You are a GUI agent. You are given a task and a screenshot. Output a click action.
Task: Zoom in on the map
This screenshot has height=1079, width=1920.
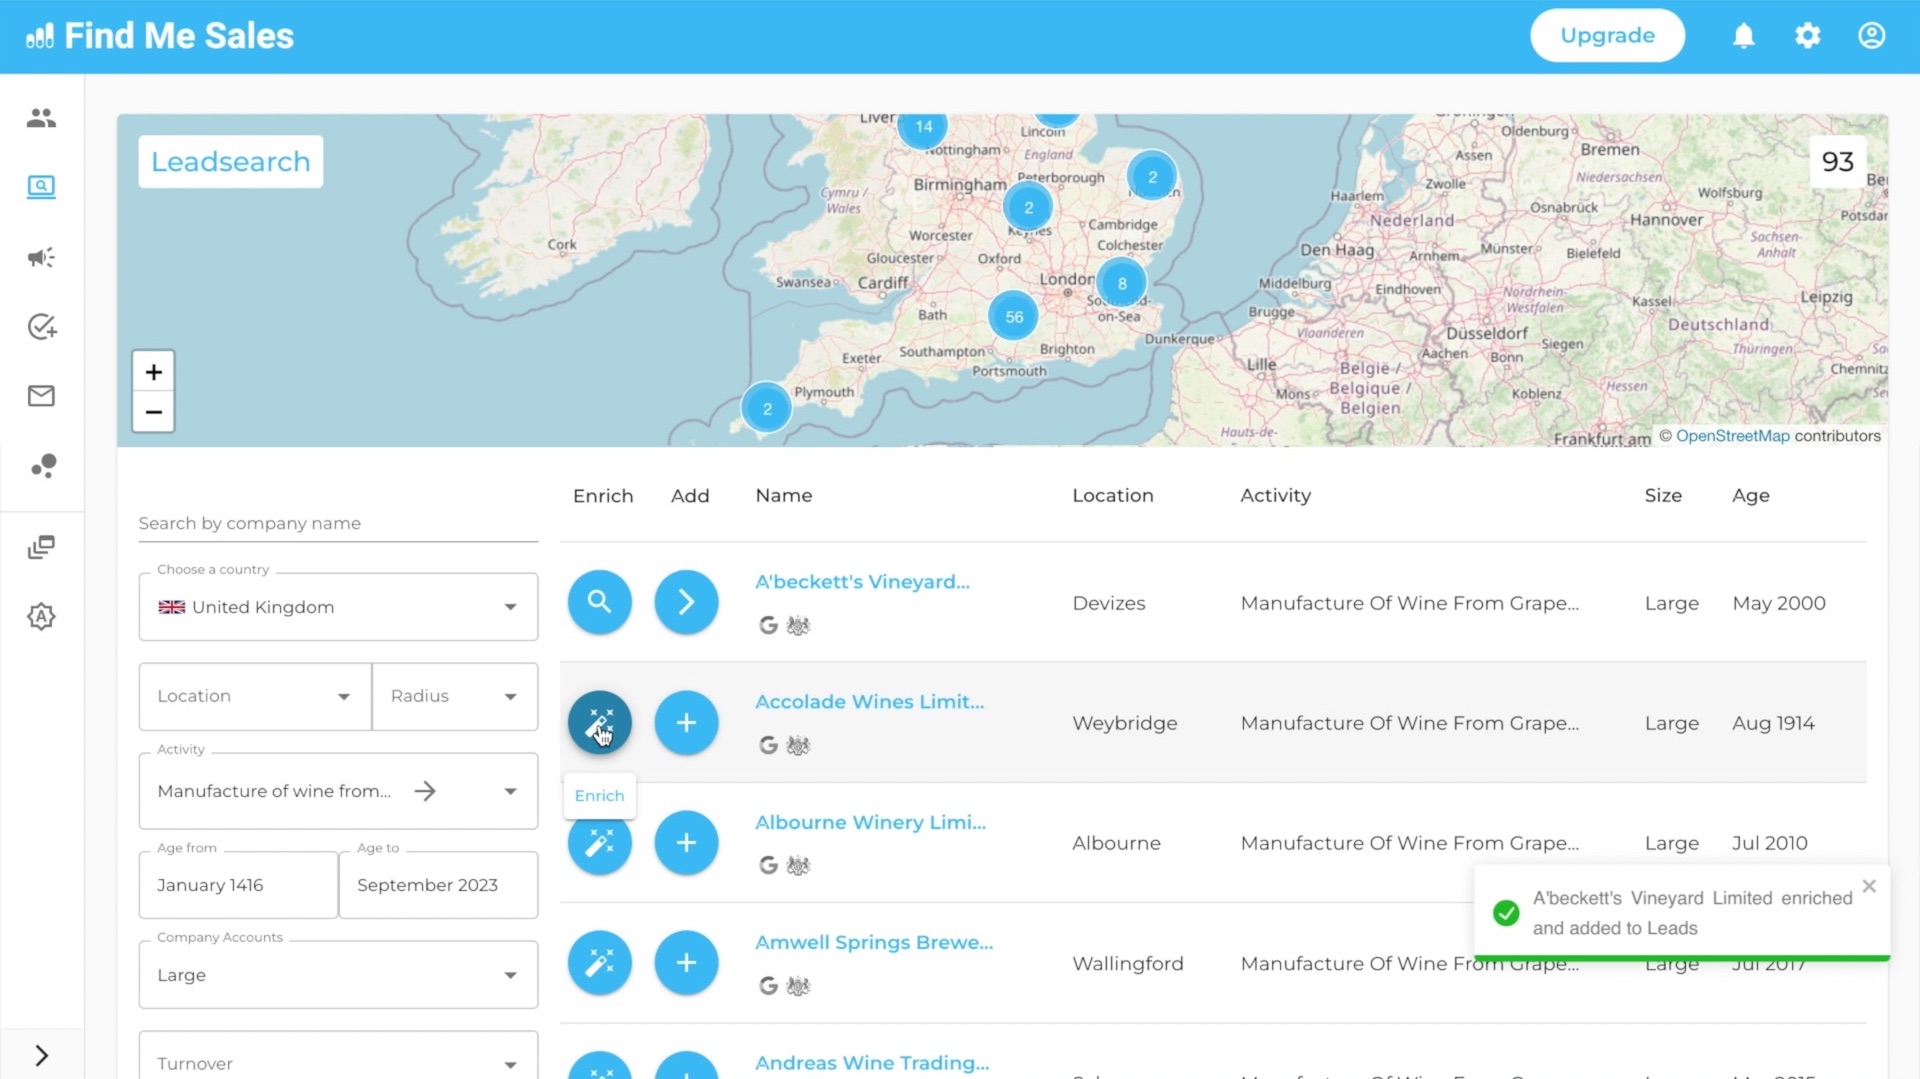(153, 372)
